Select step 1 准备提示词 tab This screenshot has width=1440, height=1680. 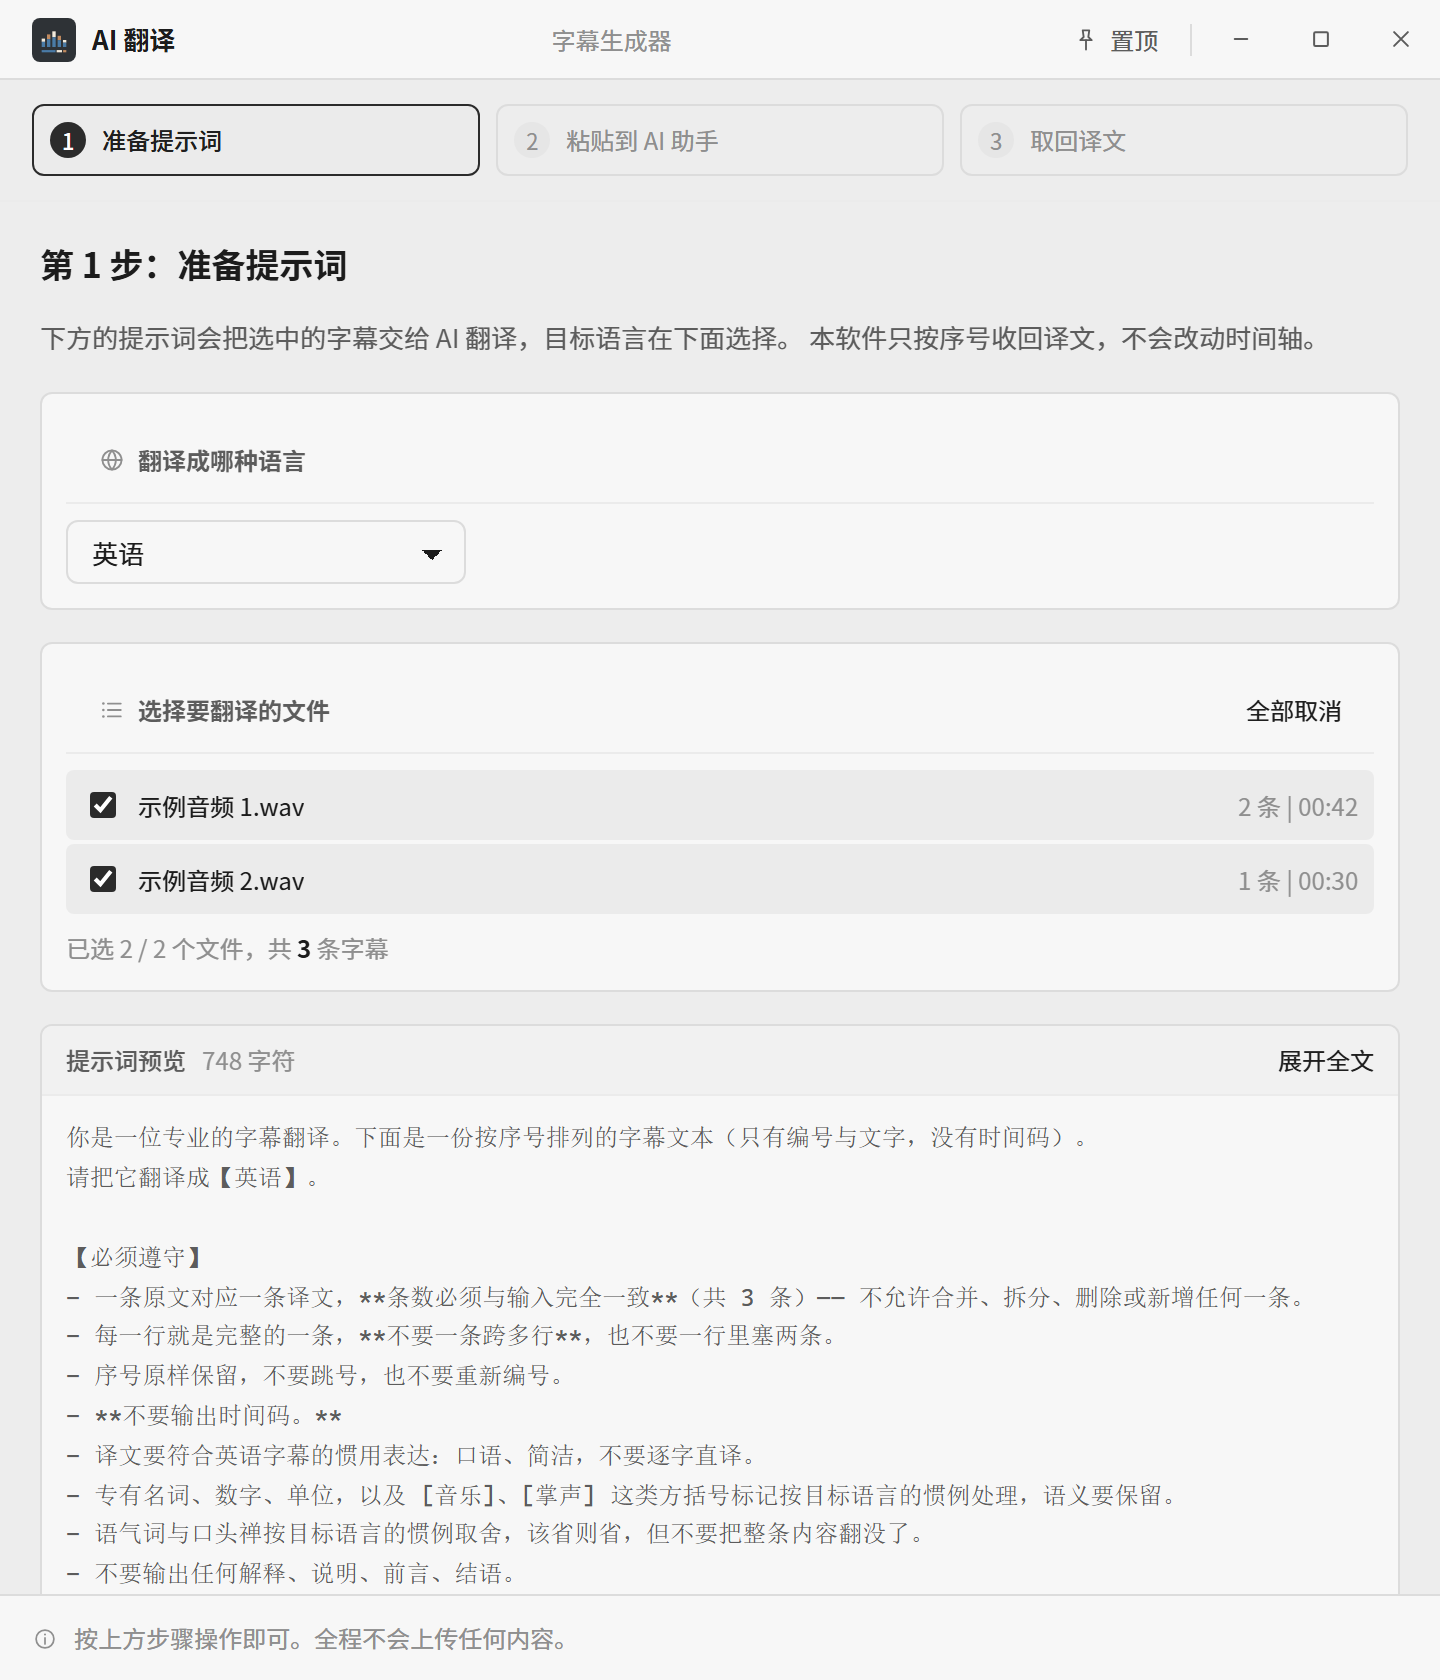(256, 140)
